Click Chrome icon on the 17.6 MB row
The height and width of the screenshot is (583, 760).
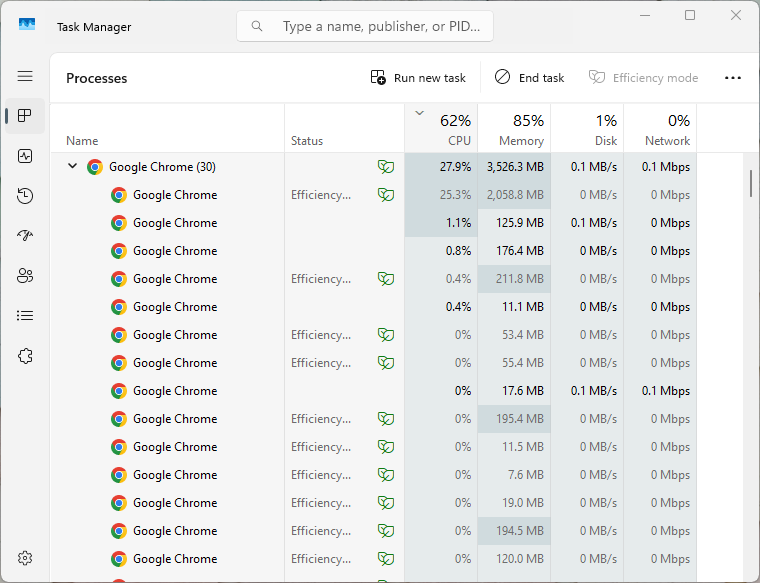[119, 391]
